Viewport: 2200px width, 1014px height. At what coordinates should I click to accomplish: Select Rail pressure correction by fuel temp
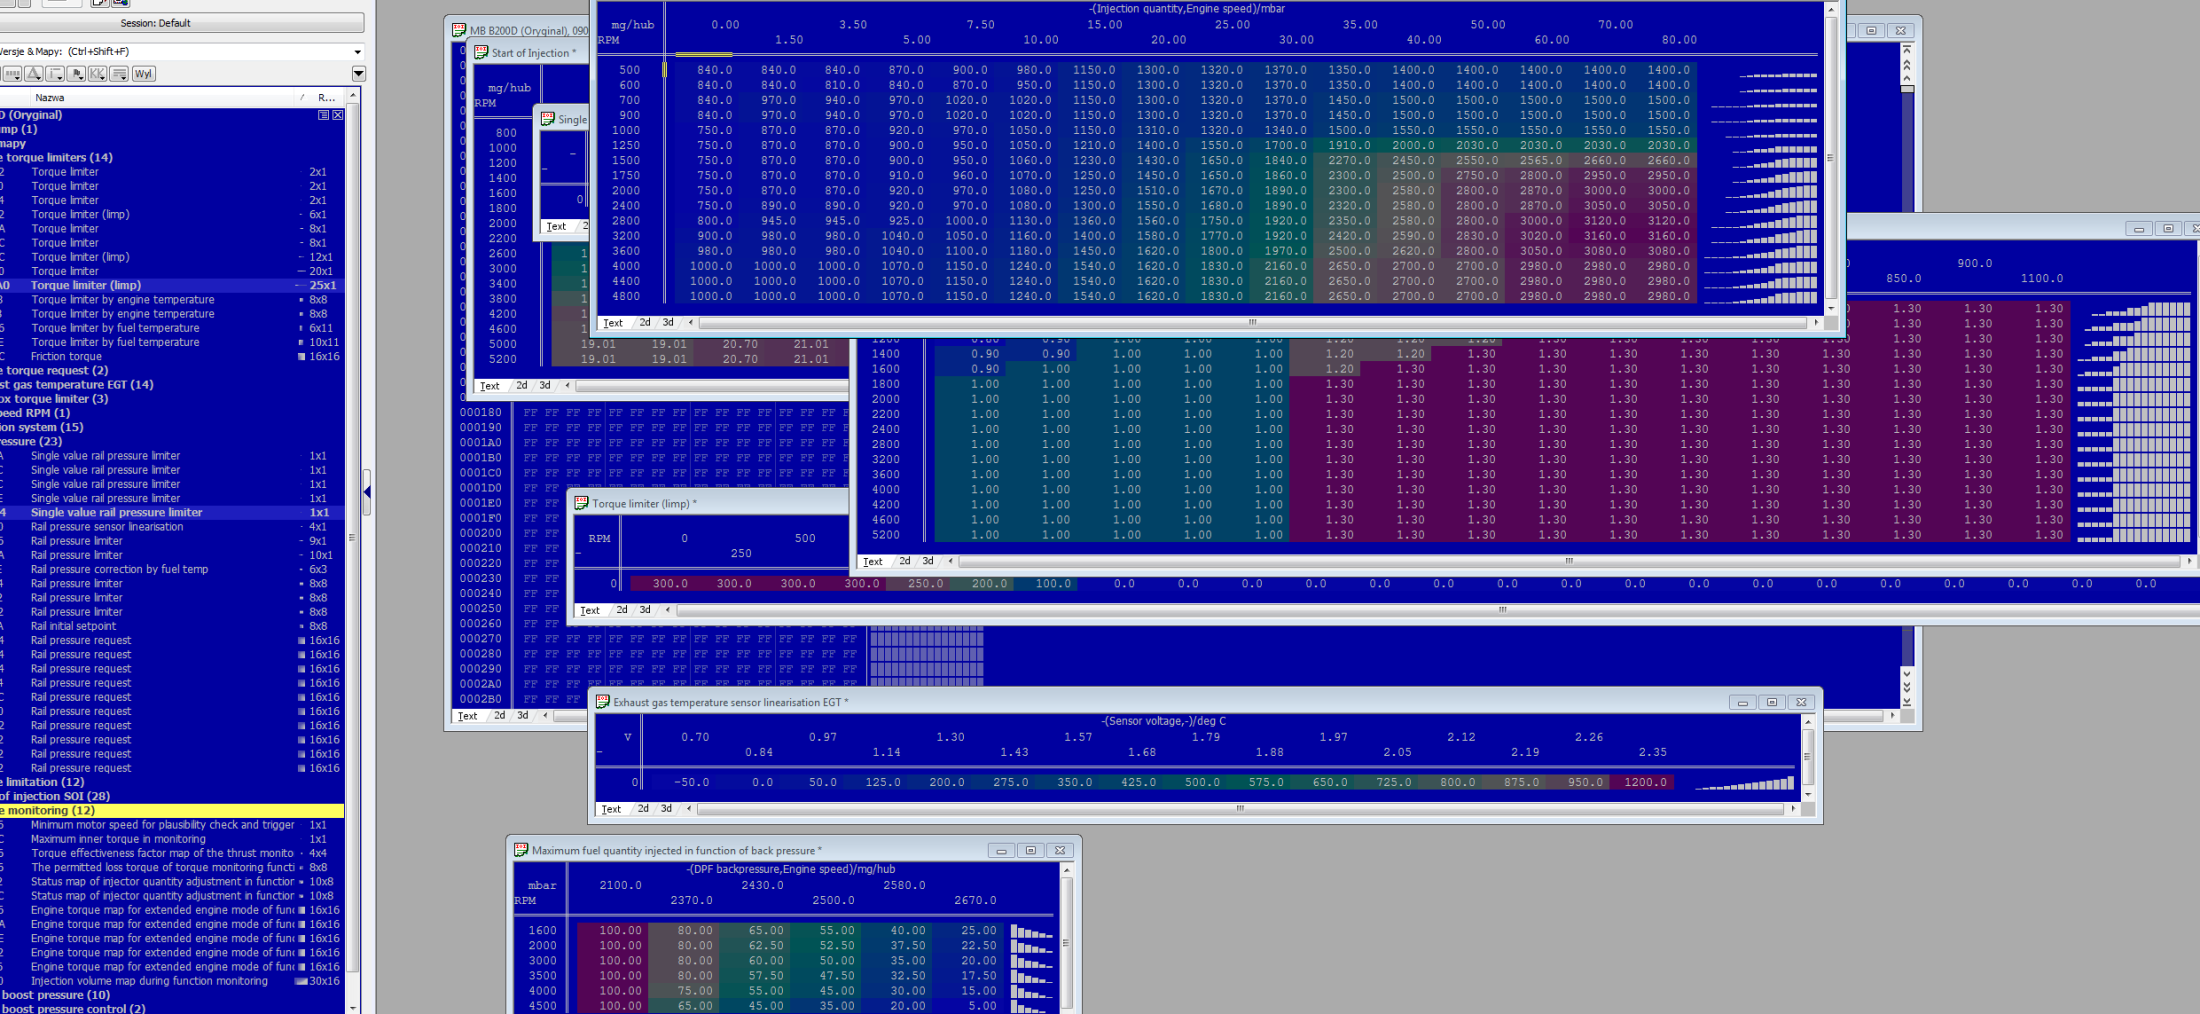[171, 569]
